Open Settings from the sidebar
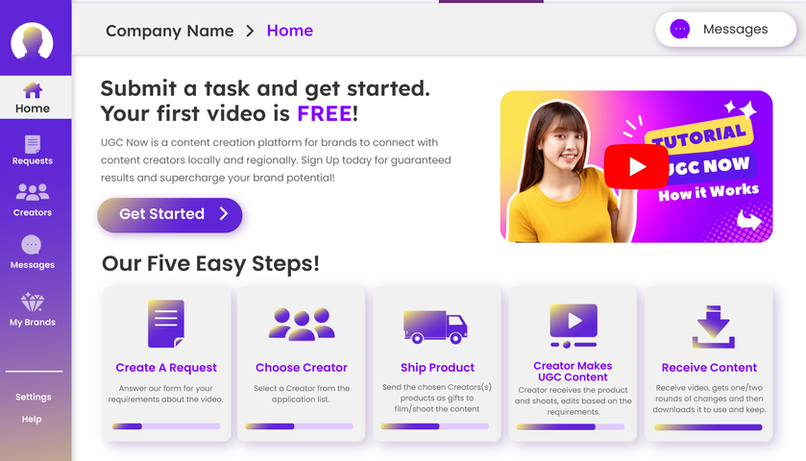The image size is (806, 461). click(x=33, y=397)
